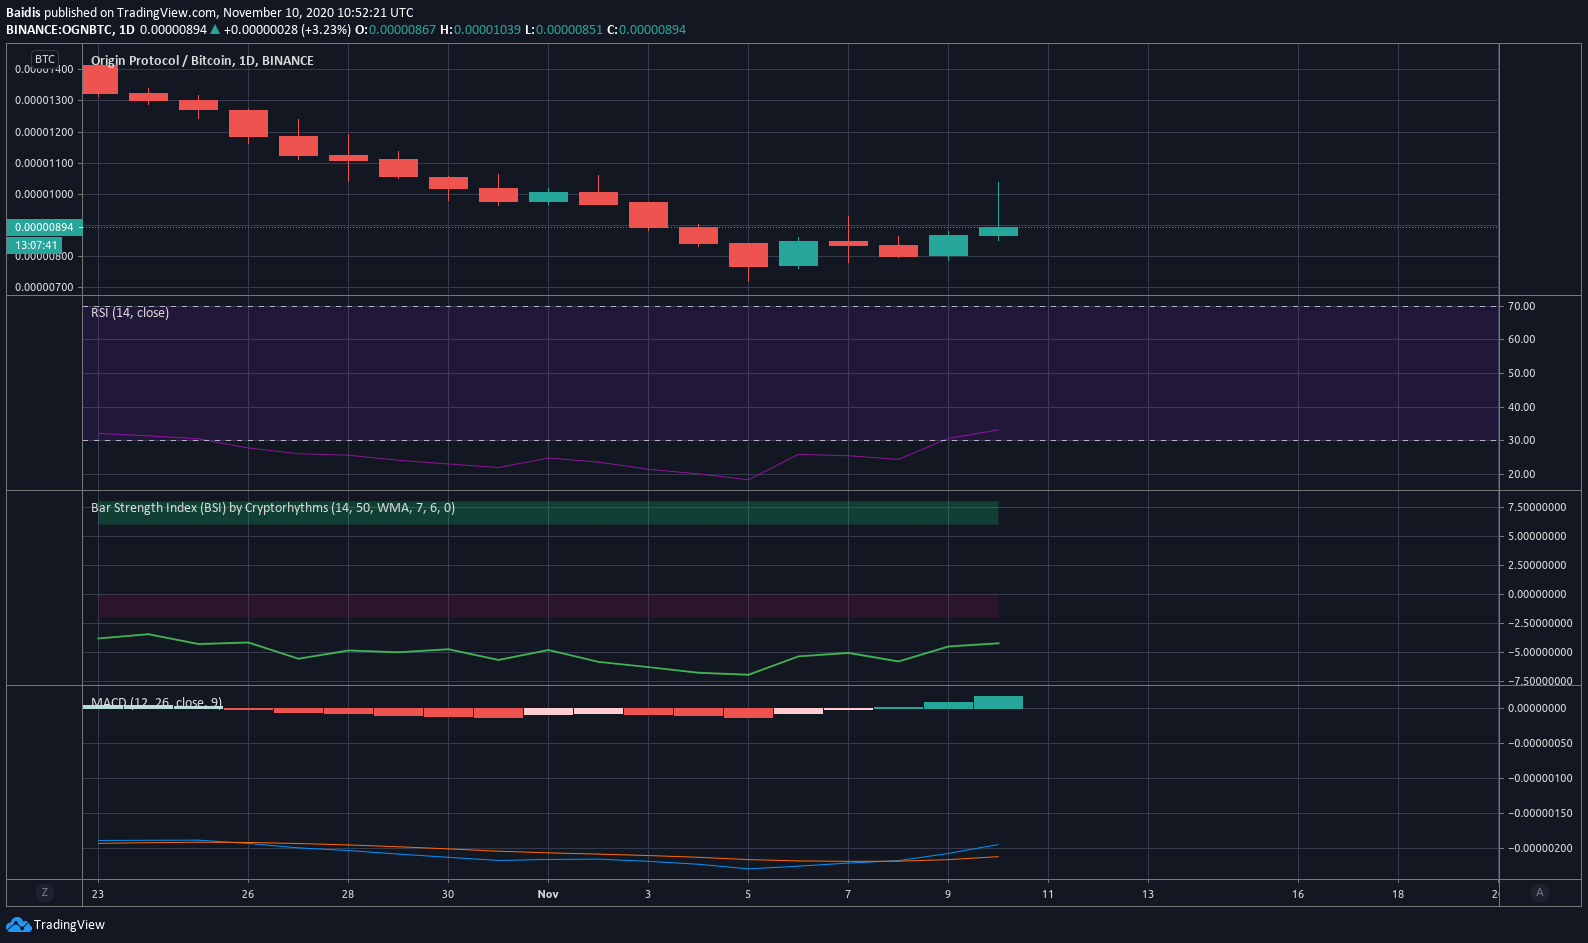Click date axis label 28
Image resolution: width=1588 pixels, height=943 pixels.
(x=348, y=894)
